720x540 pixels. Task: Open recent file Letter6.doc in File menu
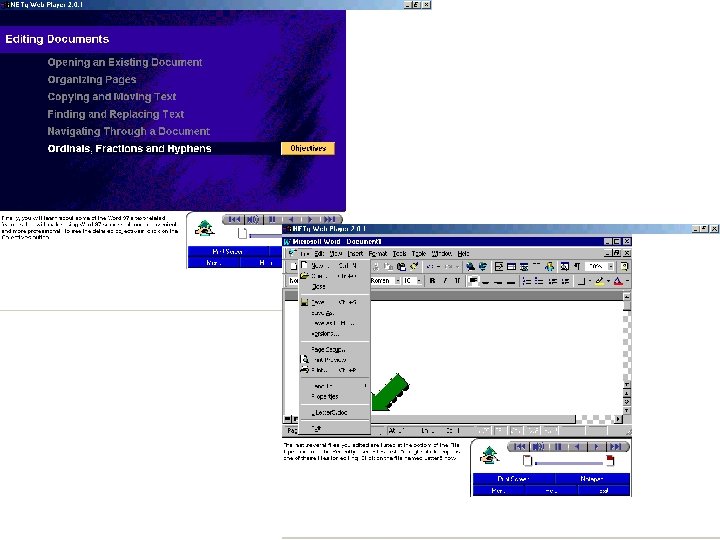click(x=335, y=412)
